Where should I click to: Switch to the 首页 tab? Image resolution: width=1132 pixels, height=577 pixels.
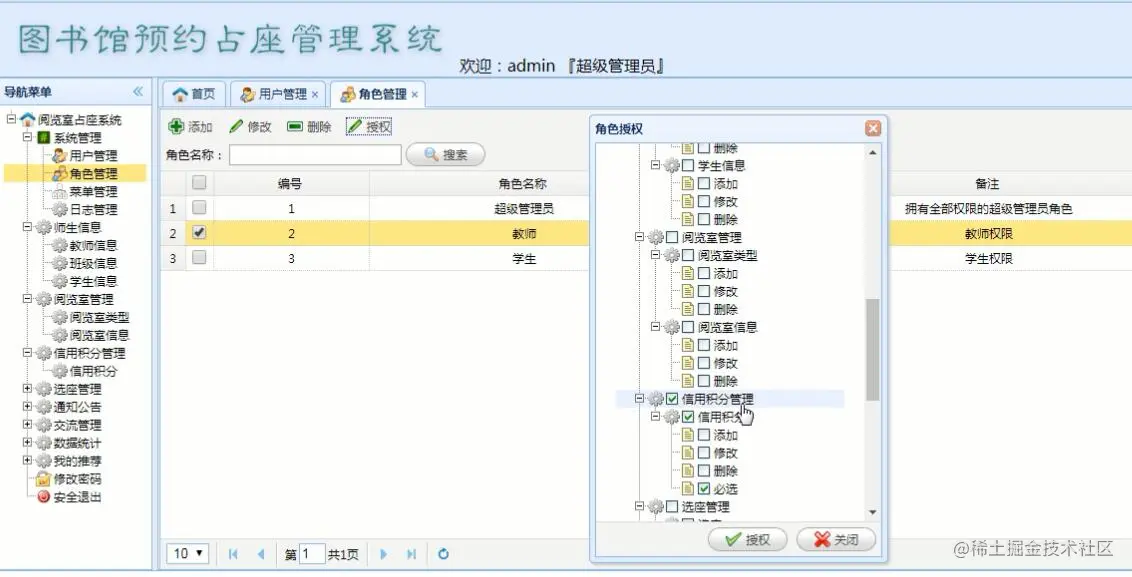tap(194, 95)
